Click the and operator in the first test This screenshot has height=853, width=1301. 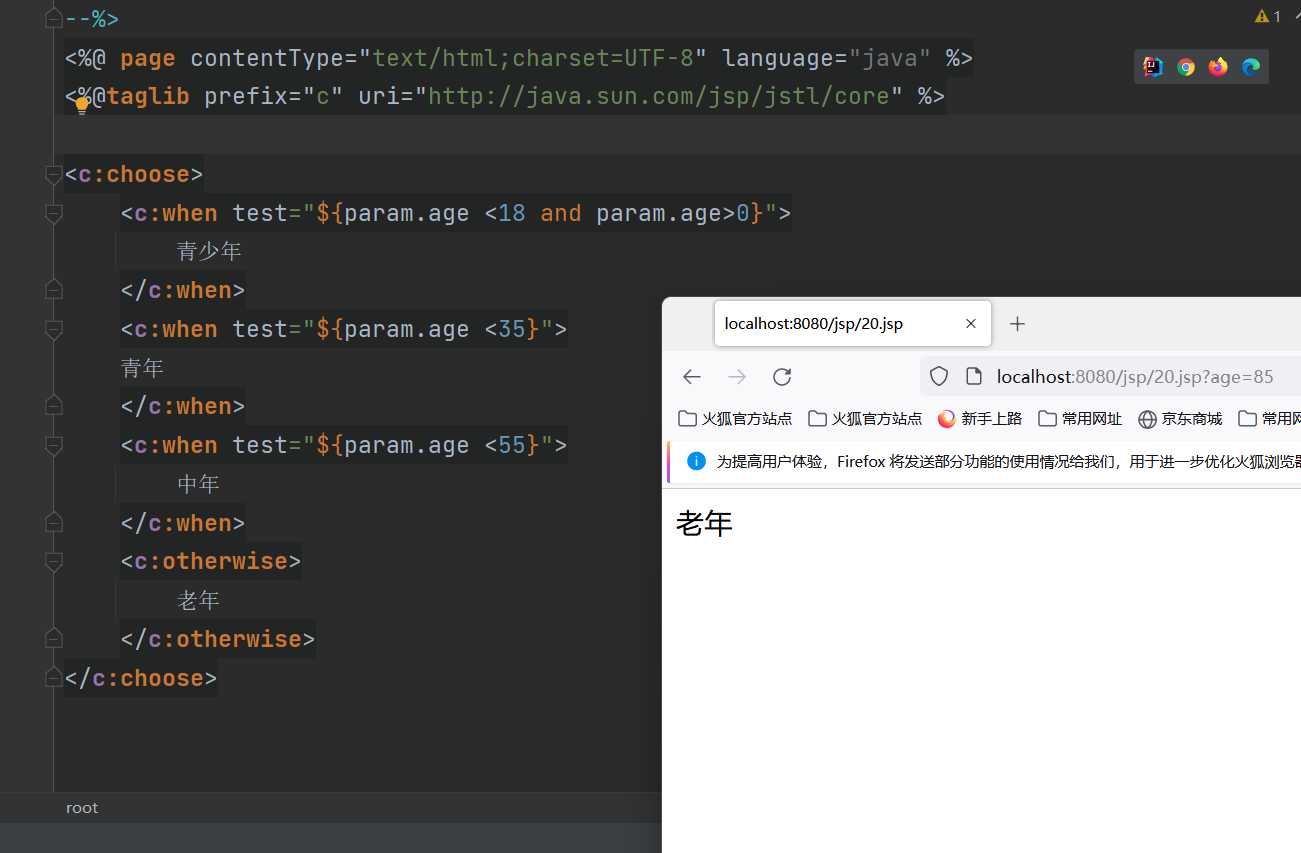click(561, 213)
